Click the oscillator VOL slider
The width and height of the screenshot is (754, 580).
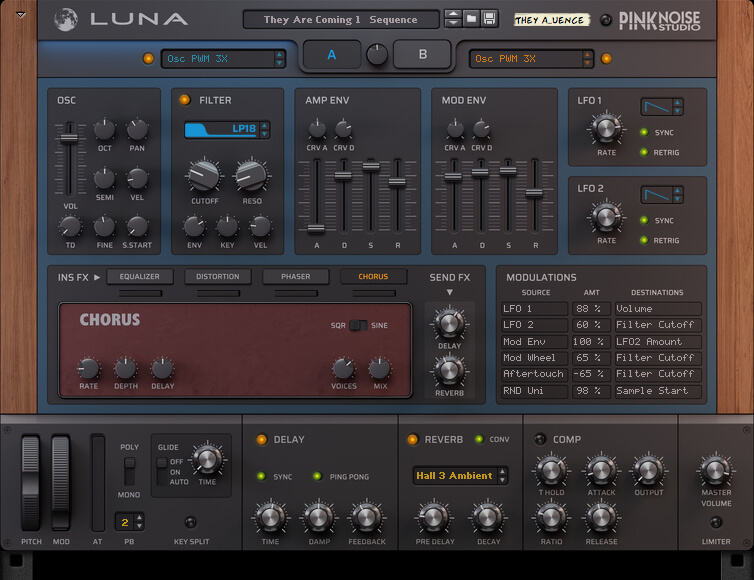[x=69, y=139]
